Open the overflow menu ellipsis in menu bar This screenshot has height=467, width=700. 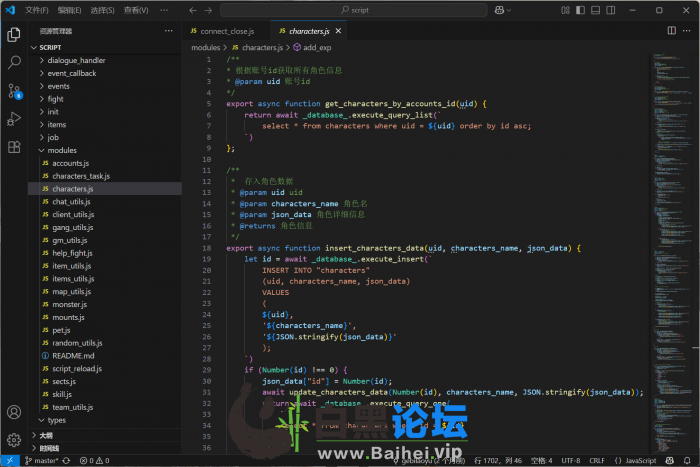coord(164,10)
